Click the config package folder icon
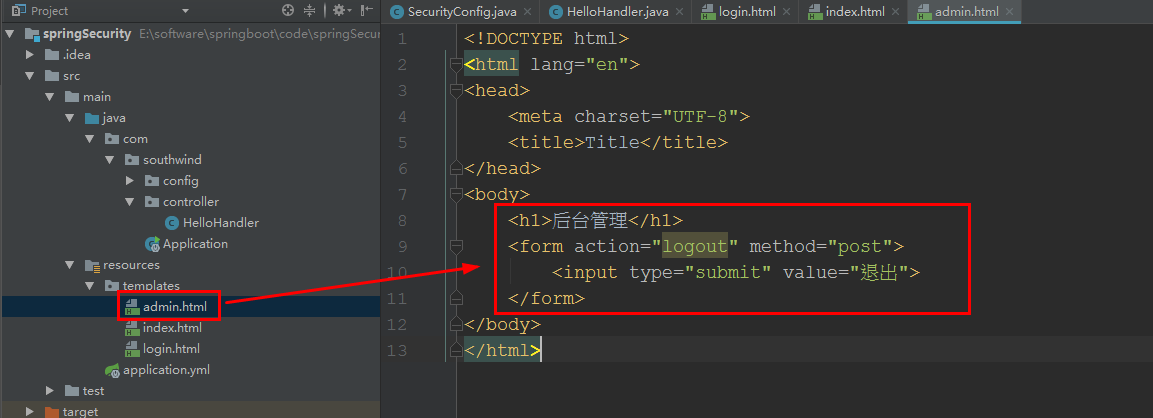This screenshot has width=1153, height=418. click(x=151, y=181)
